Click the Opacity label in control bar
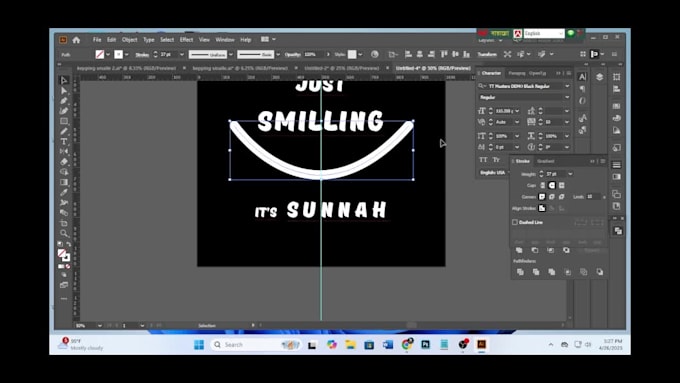This screenshot has height=383, width=680. click(293, 55)
